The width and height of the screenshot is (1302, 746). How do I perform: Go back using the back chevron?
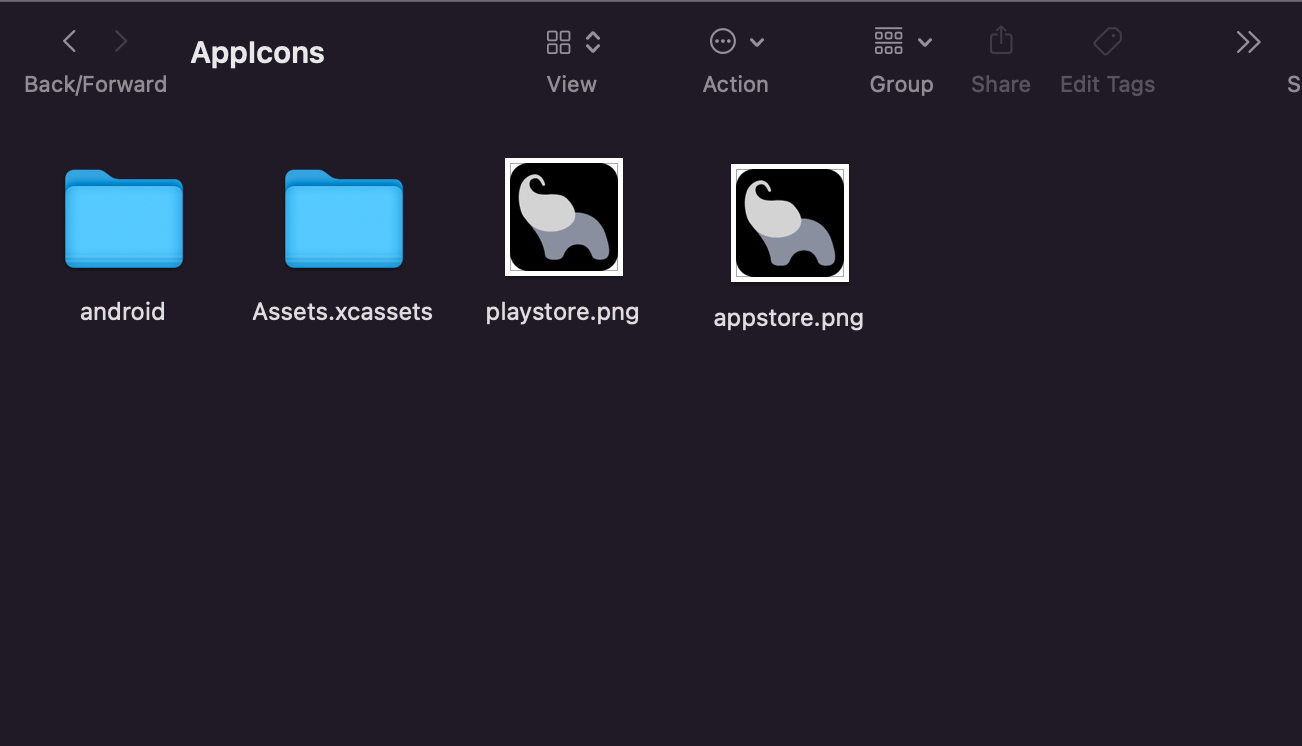(69, 41)
